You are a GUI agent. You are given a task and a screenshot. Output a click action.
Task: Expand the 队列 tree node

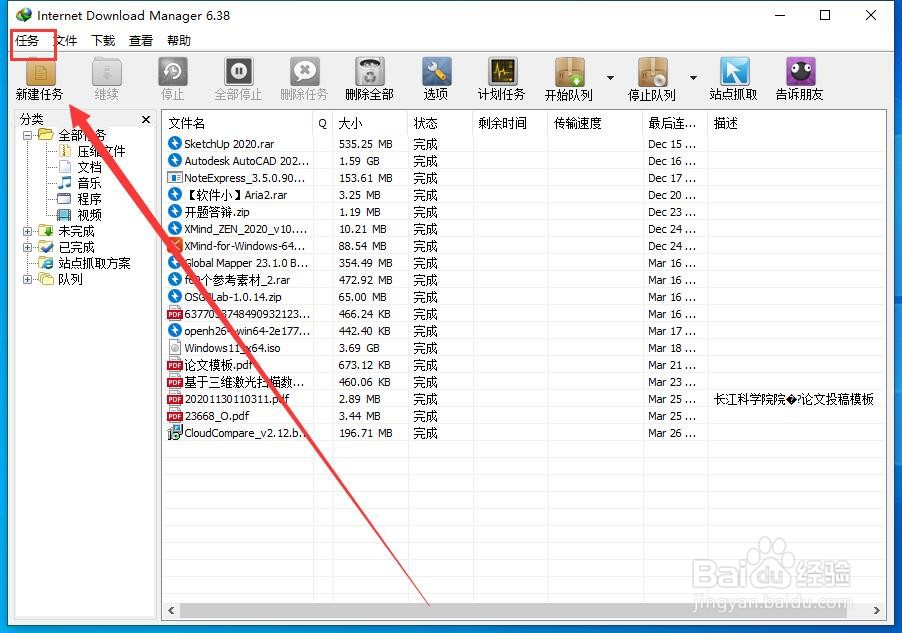coord(27,279)
